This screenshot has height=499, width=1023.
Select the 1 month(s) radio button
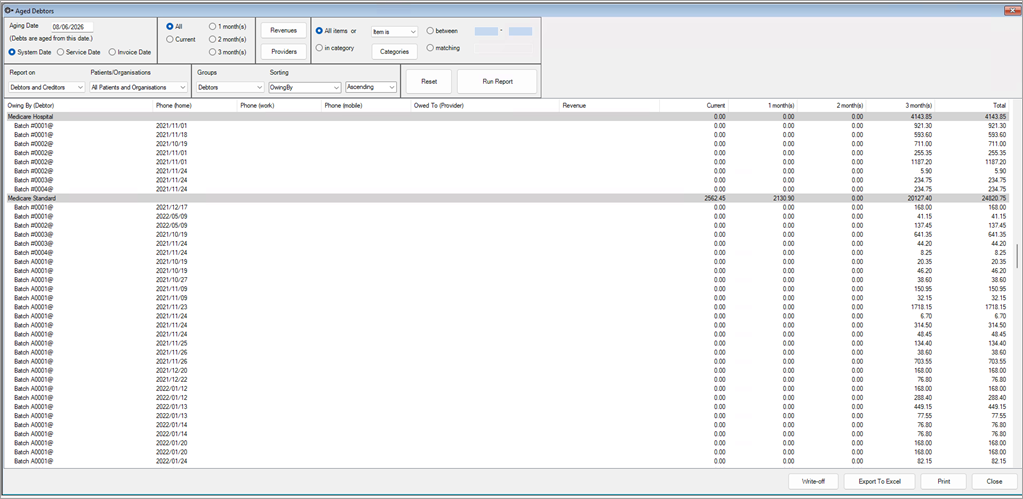[212, 27]
